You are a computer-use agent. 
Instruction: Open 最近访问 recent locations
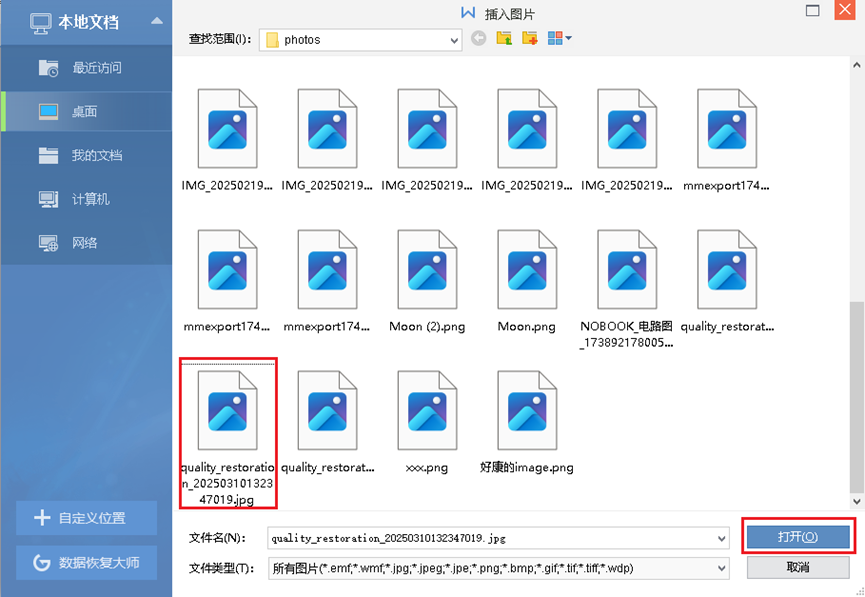click(96, 68)
